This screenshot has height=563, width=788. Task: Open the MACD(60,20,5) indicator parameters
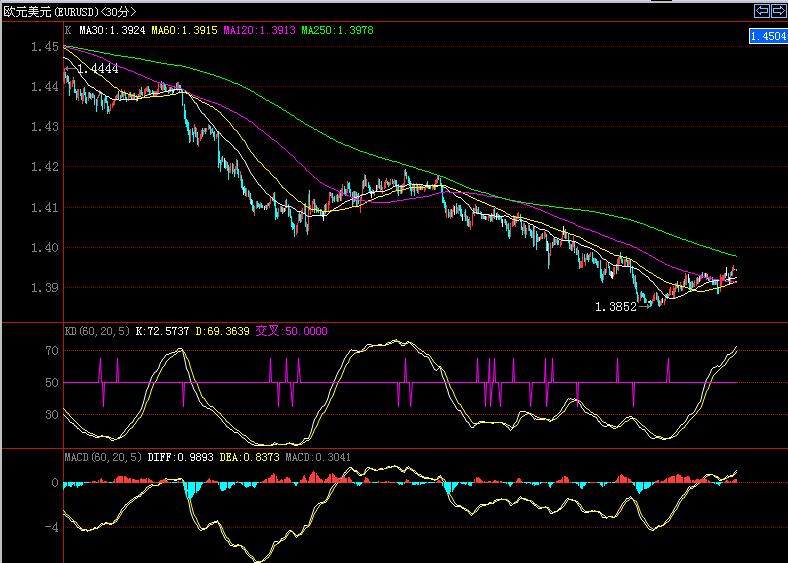[x=102, y=456]
